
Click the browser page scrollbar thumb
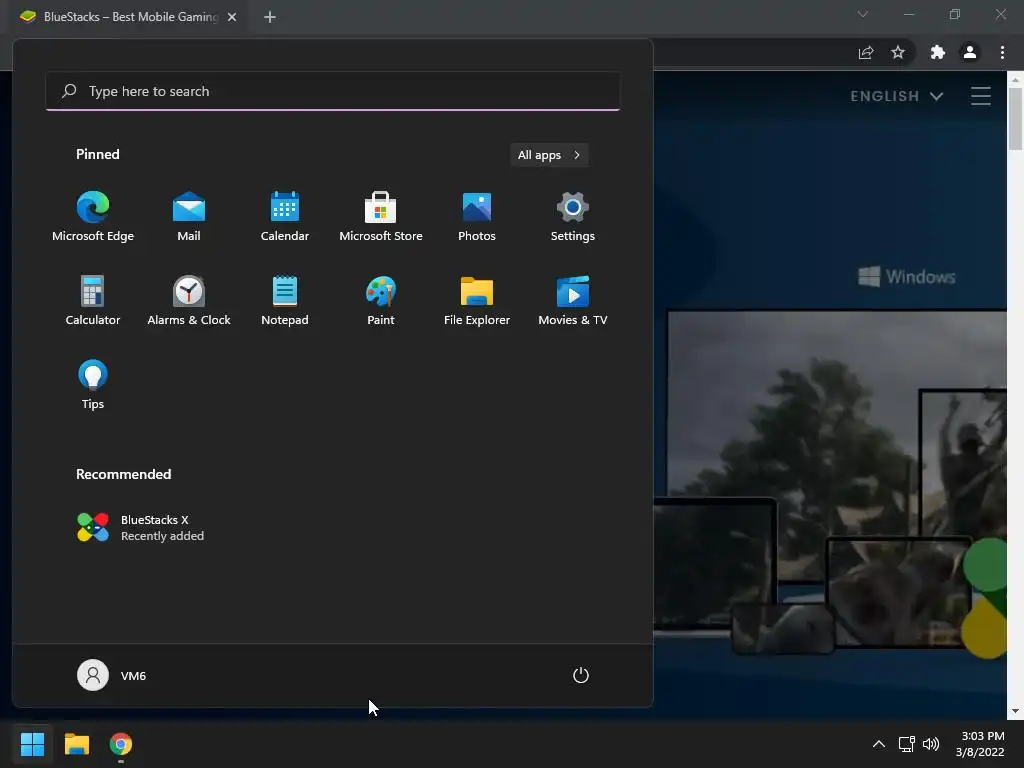[1015, 118]
